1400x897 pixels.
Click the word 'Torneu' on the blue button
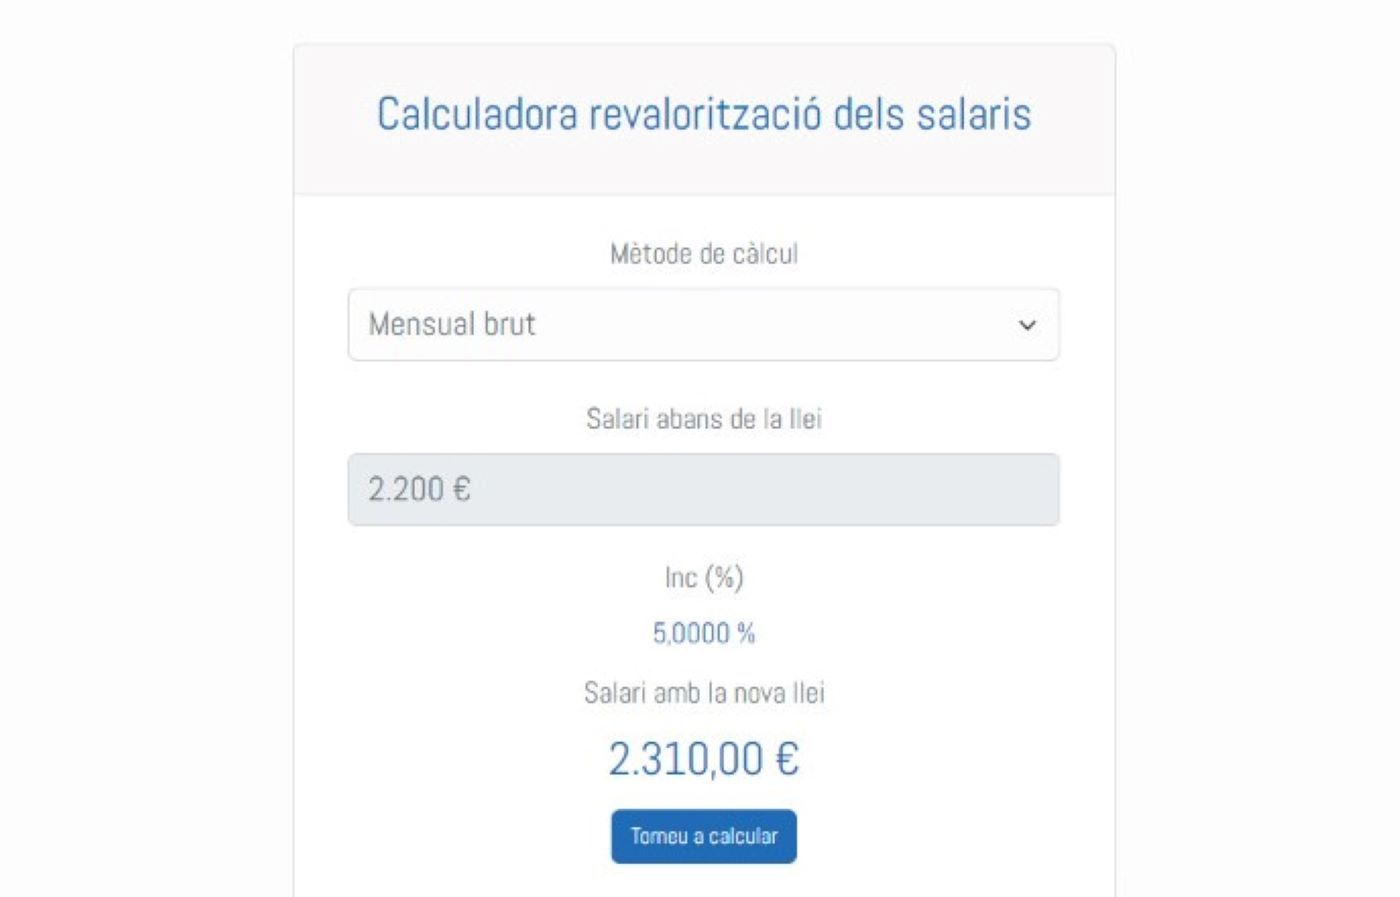(x=658, y=836)
